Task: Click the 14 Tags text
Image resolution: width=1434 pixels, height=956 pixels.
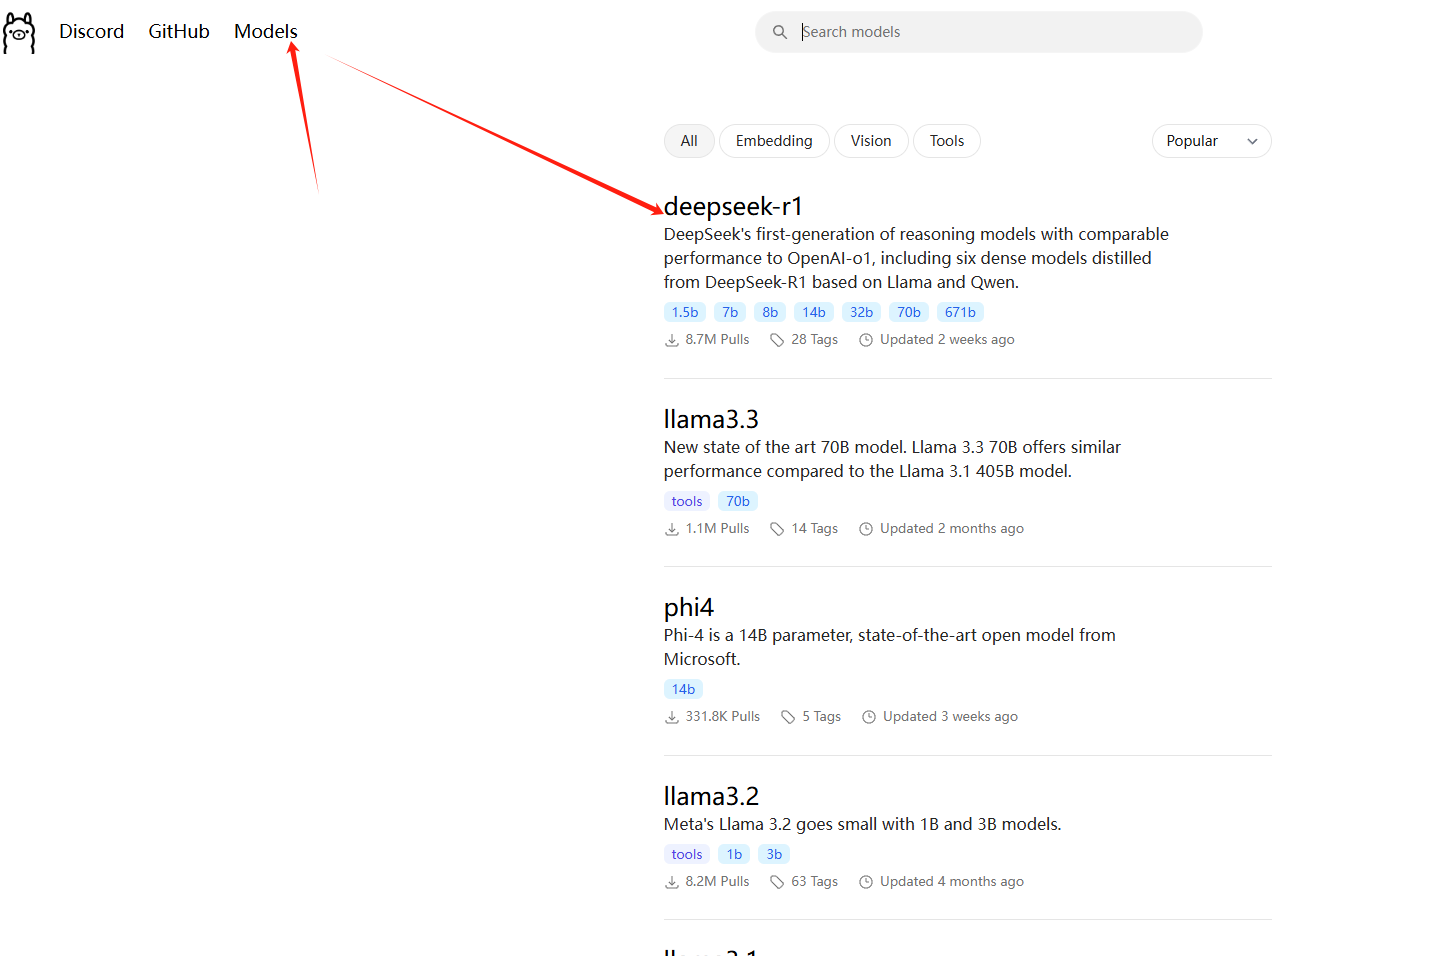Action: coord(815,529)
